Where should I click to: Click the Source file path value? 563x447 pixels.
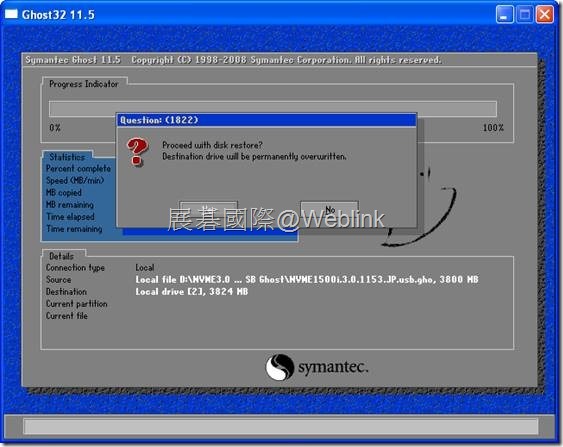(307, 279)
